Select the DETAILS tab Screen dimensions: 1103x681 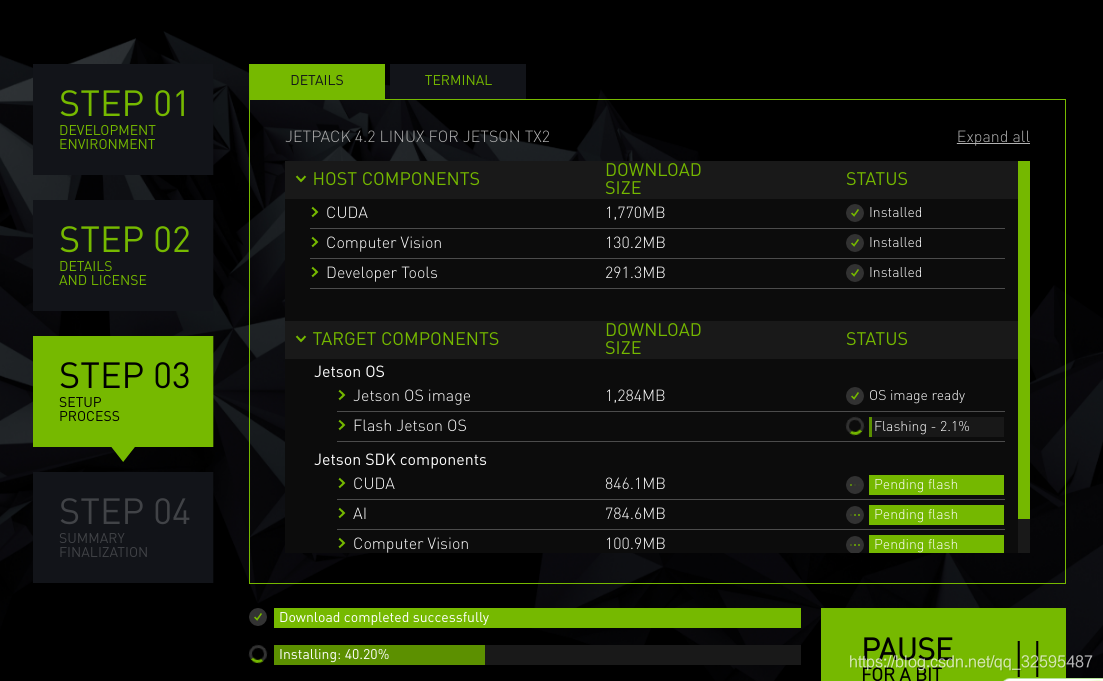317,80
